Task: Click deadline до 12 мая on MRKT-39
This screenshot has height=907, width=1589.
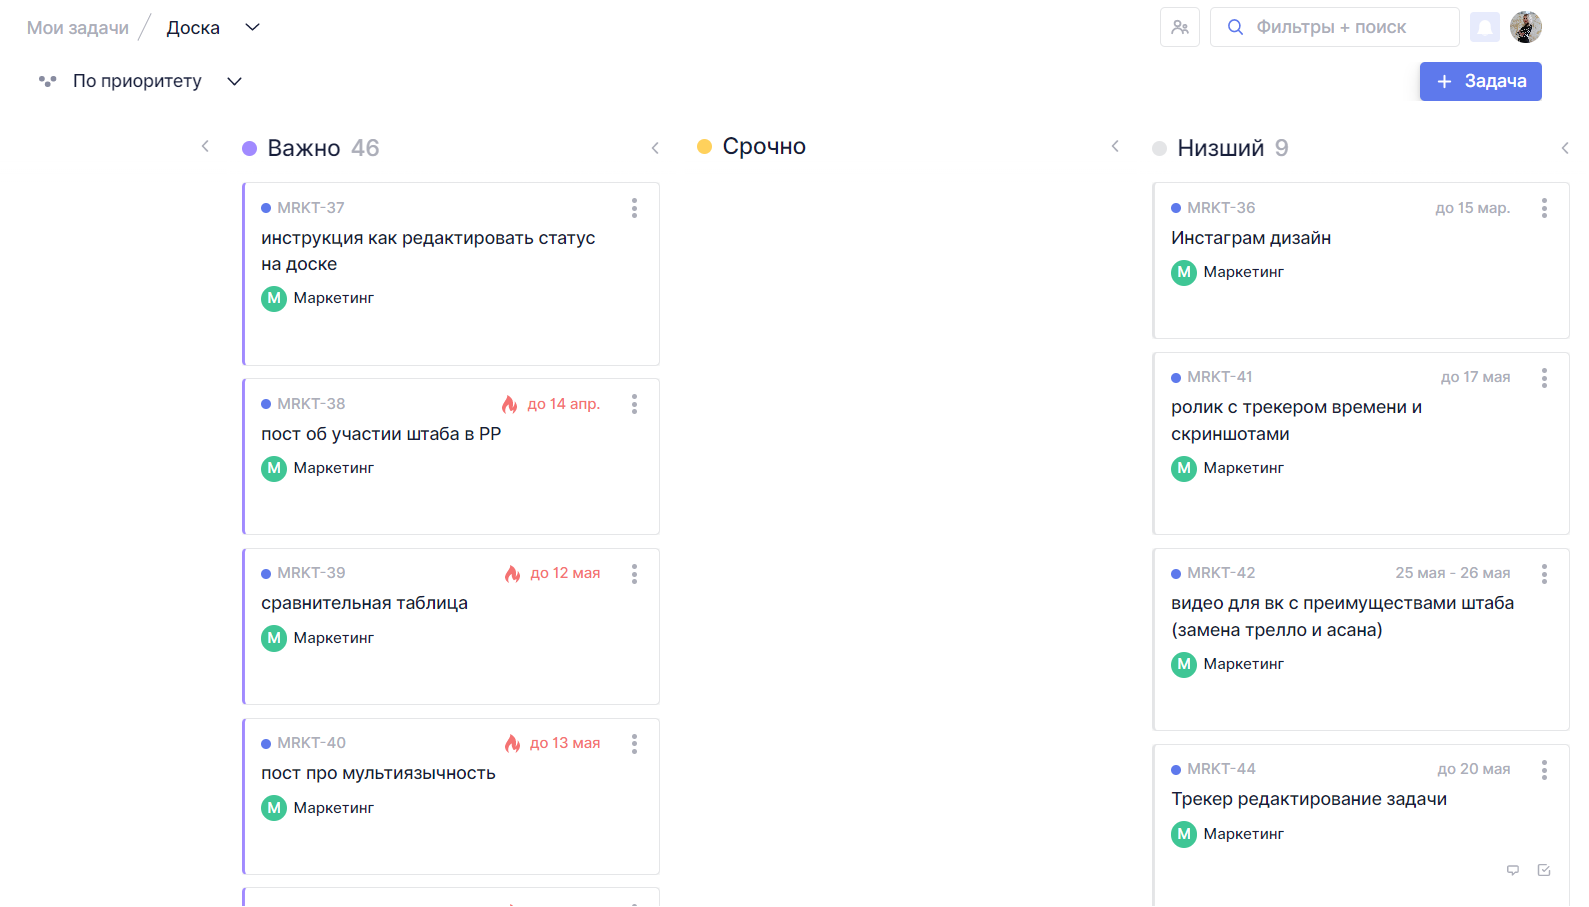Action: click(x=565, y=573)
